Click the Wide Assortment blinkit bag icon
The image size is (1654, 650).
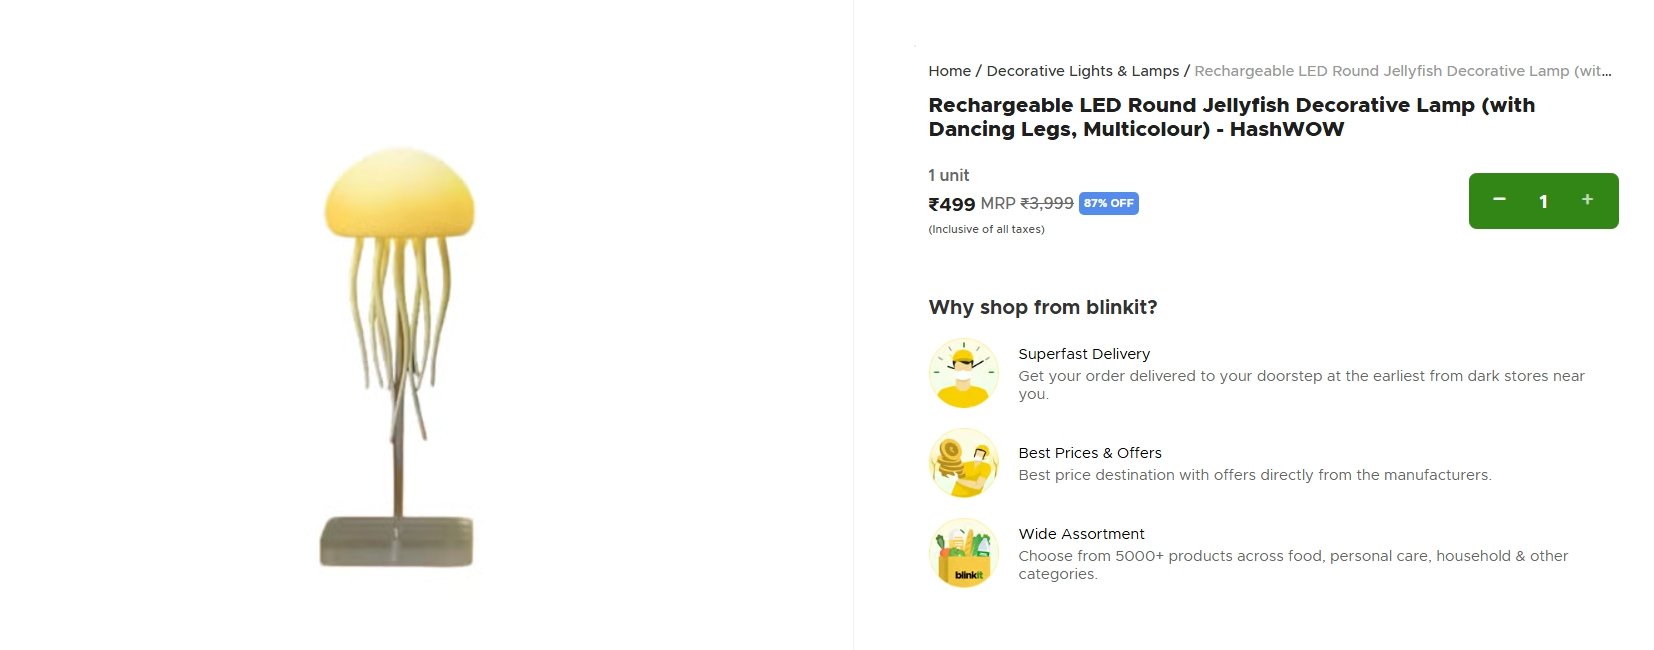pyautogui.click(x=963, y=553)
